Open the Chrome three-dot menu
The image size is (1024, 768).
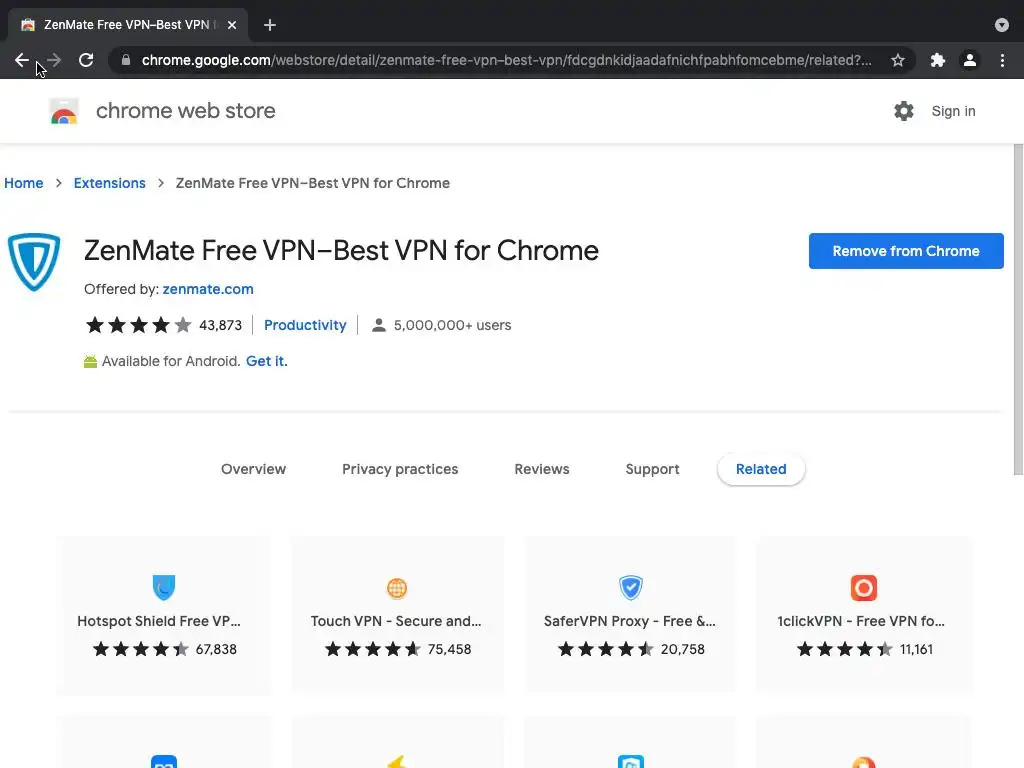pyautogui.click(x=1002, y=60)
